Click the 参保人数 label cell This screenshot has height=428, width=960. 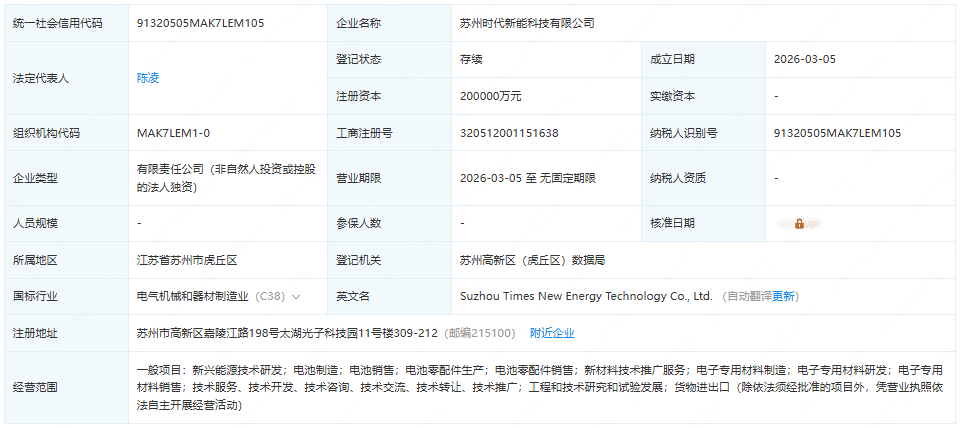389,223
